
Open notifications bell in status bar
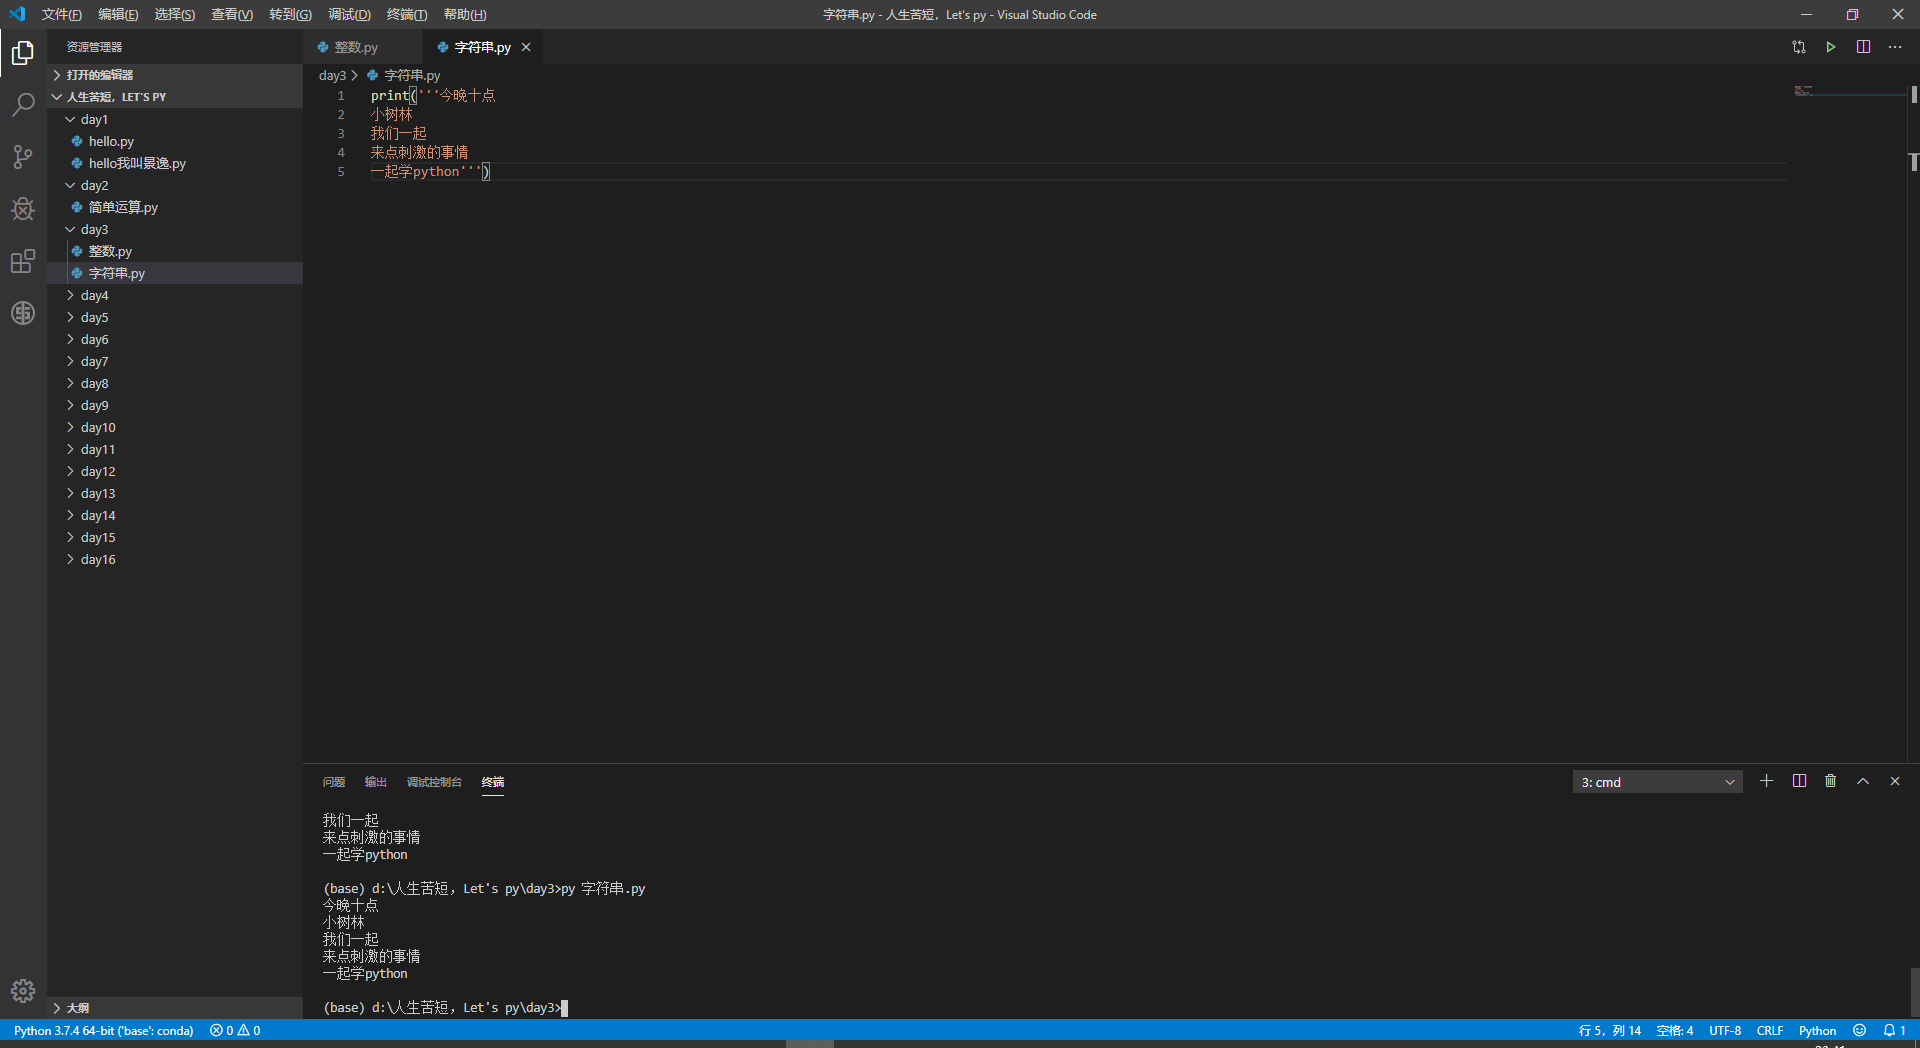point(1894,1030)
